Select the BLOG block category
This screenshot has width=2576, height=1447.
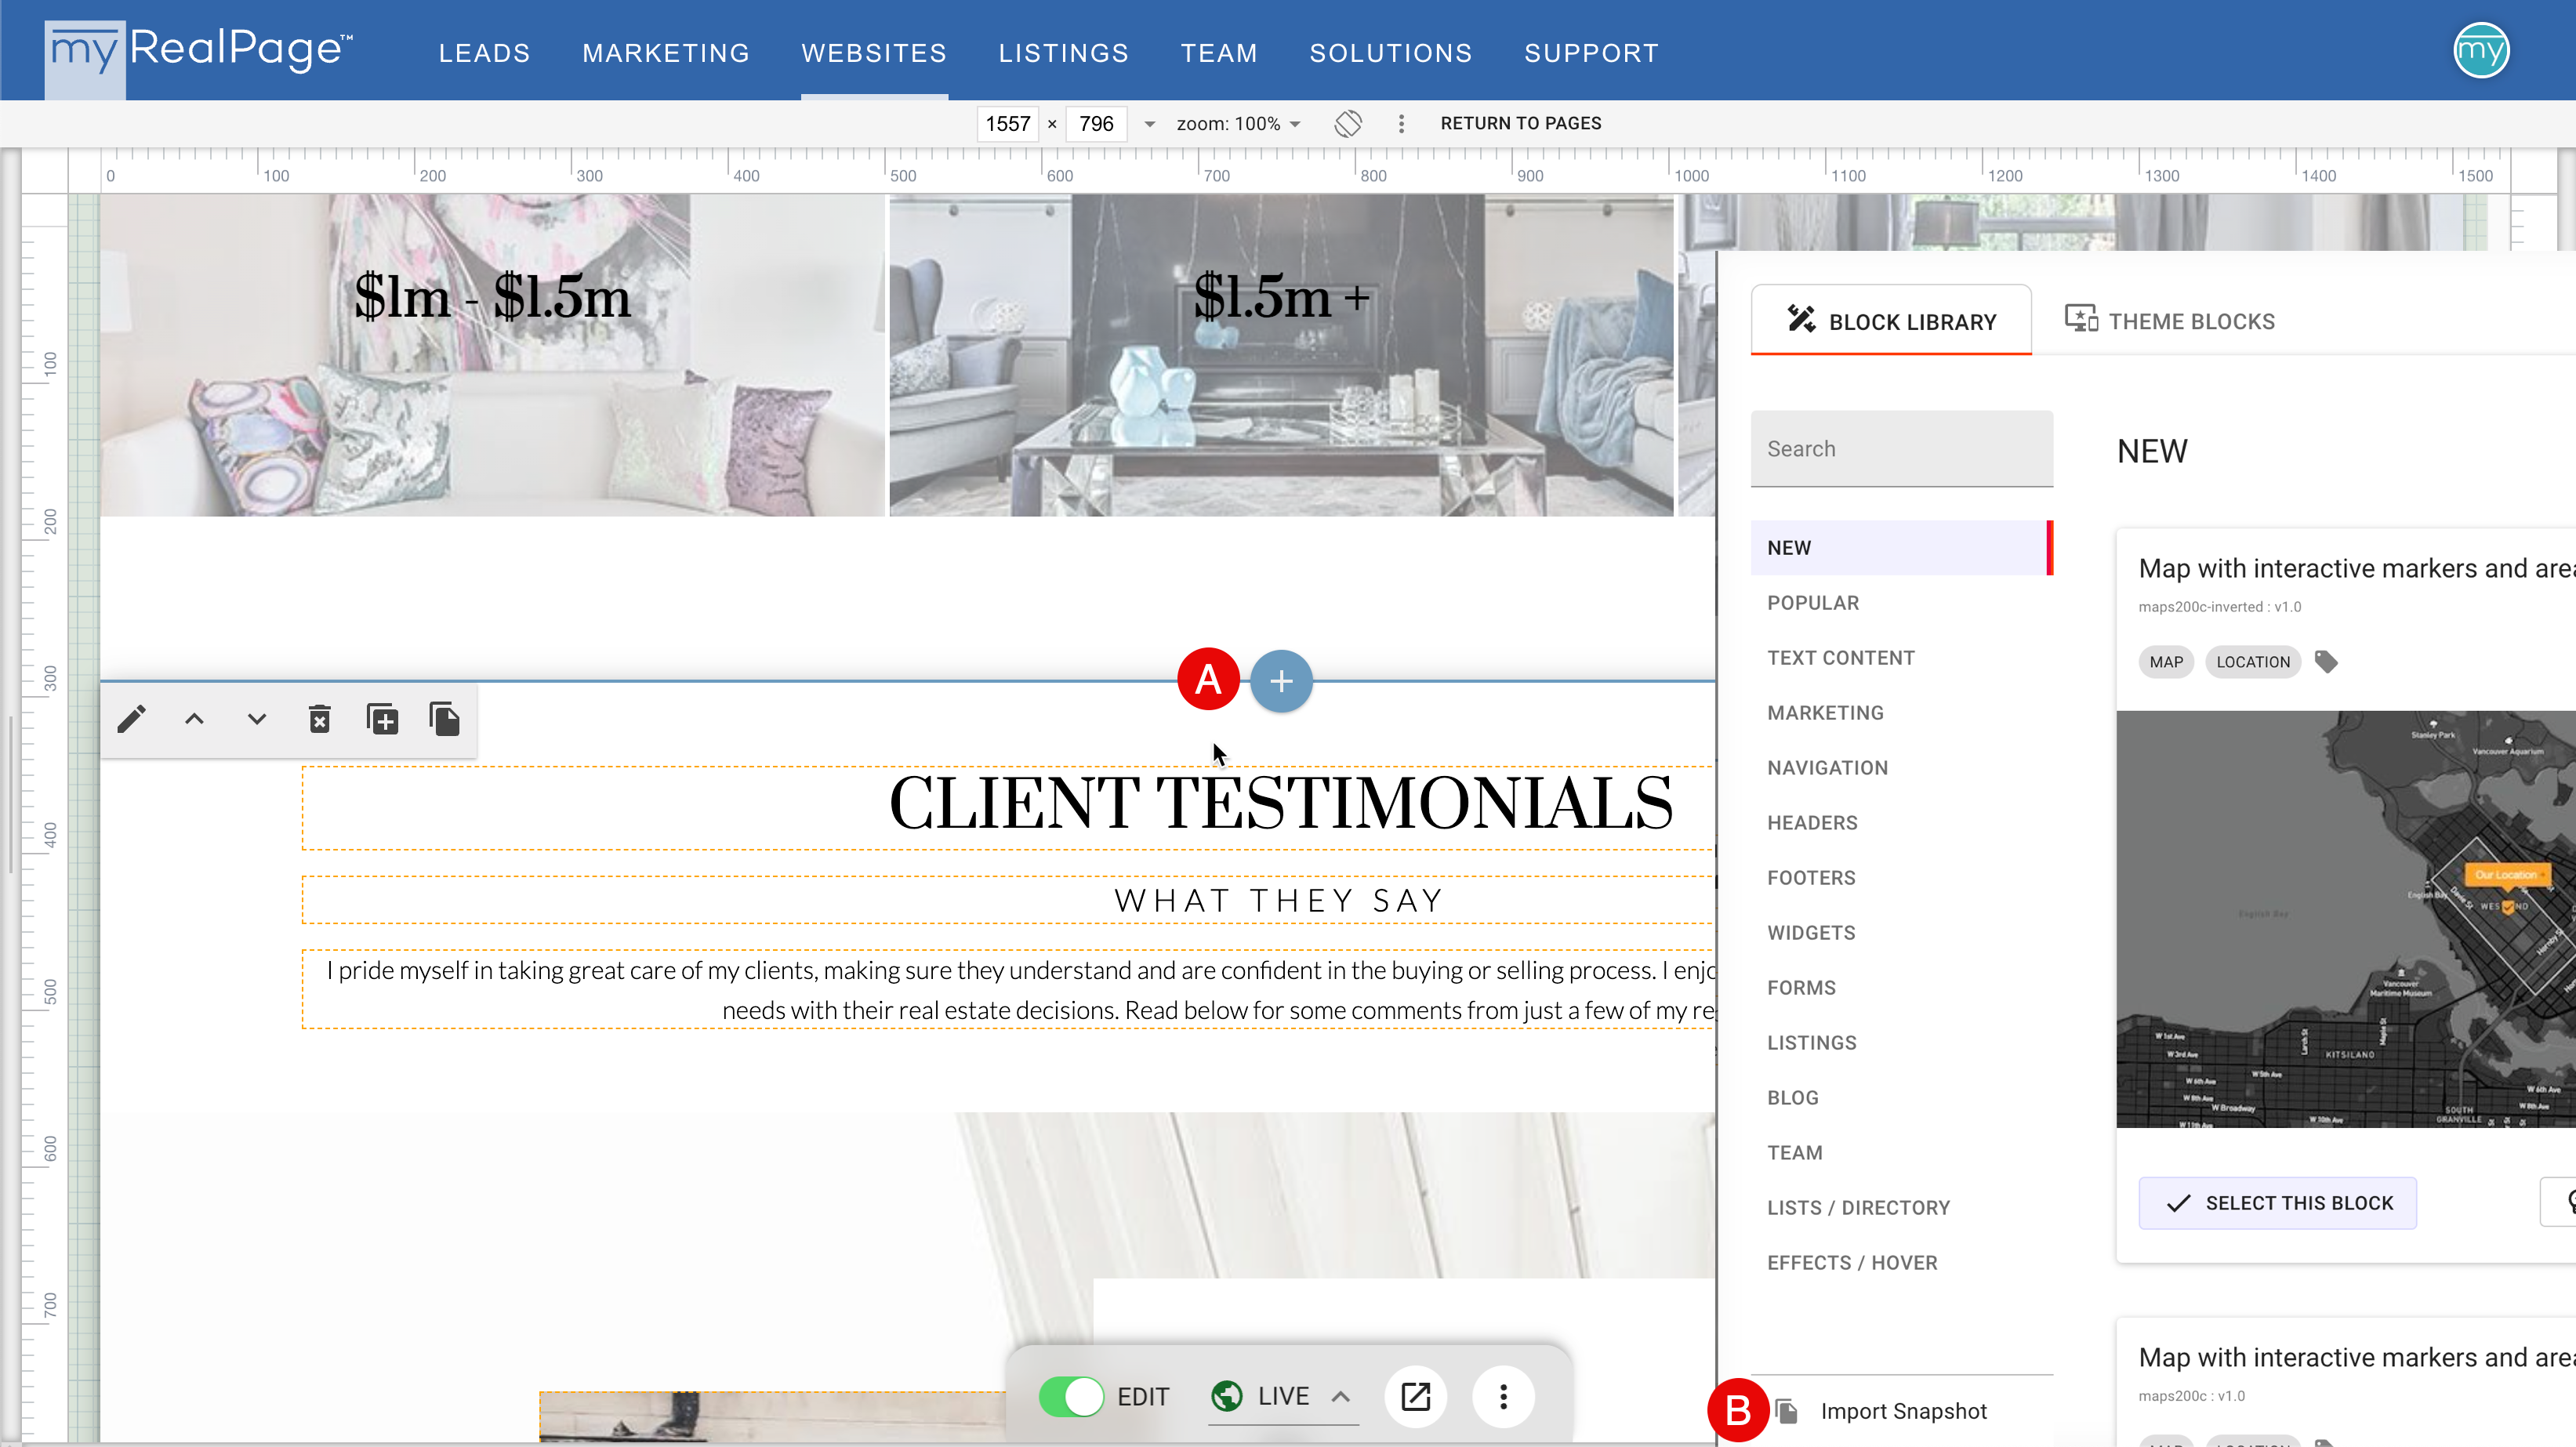(x=1901, y=1098)
